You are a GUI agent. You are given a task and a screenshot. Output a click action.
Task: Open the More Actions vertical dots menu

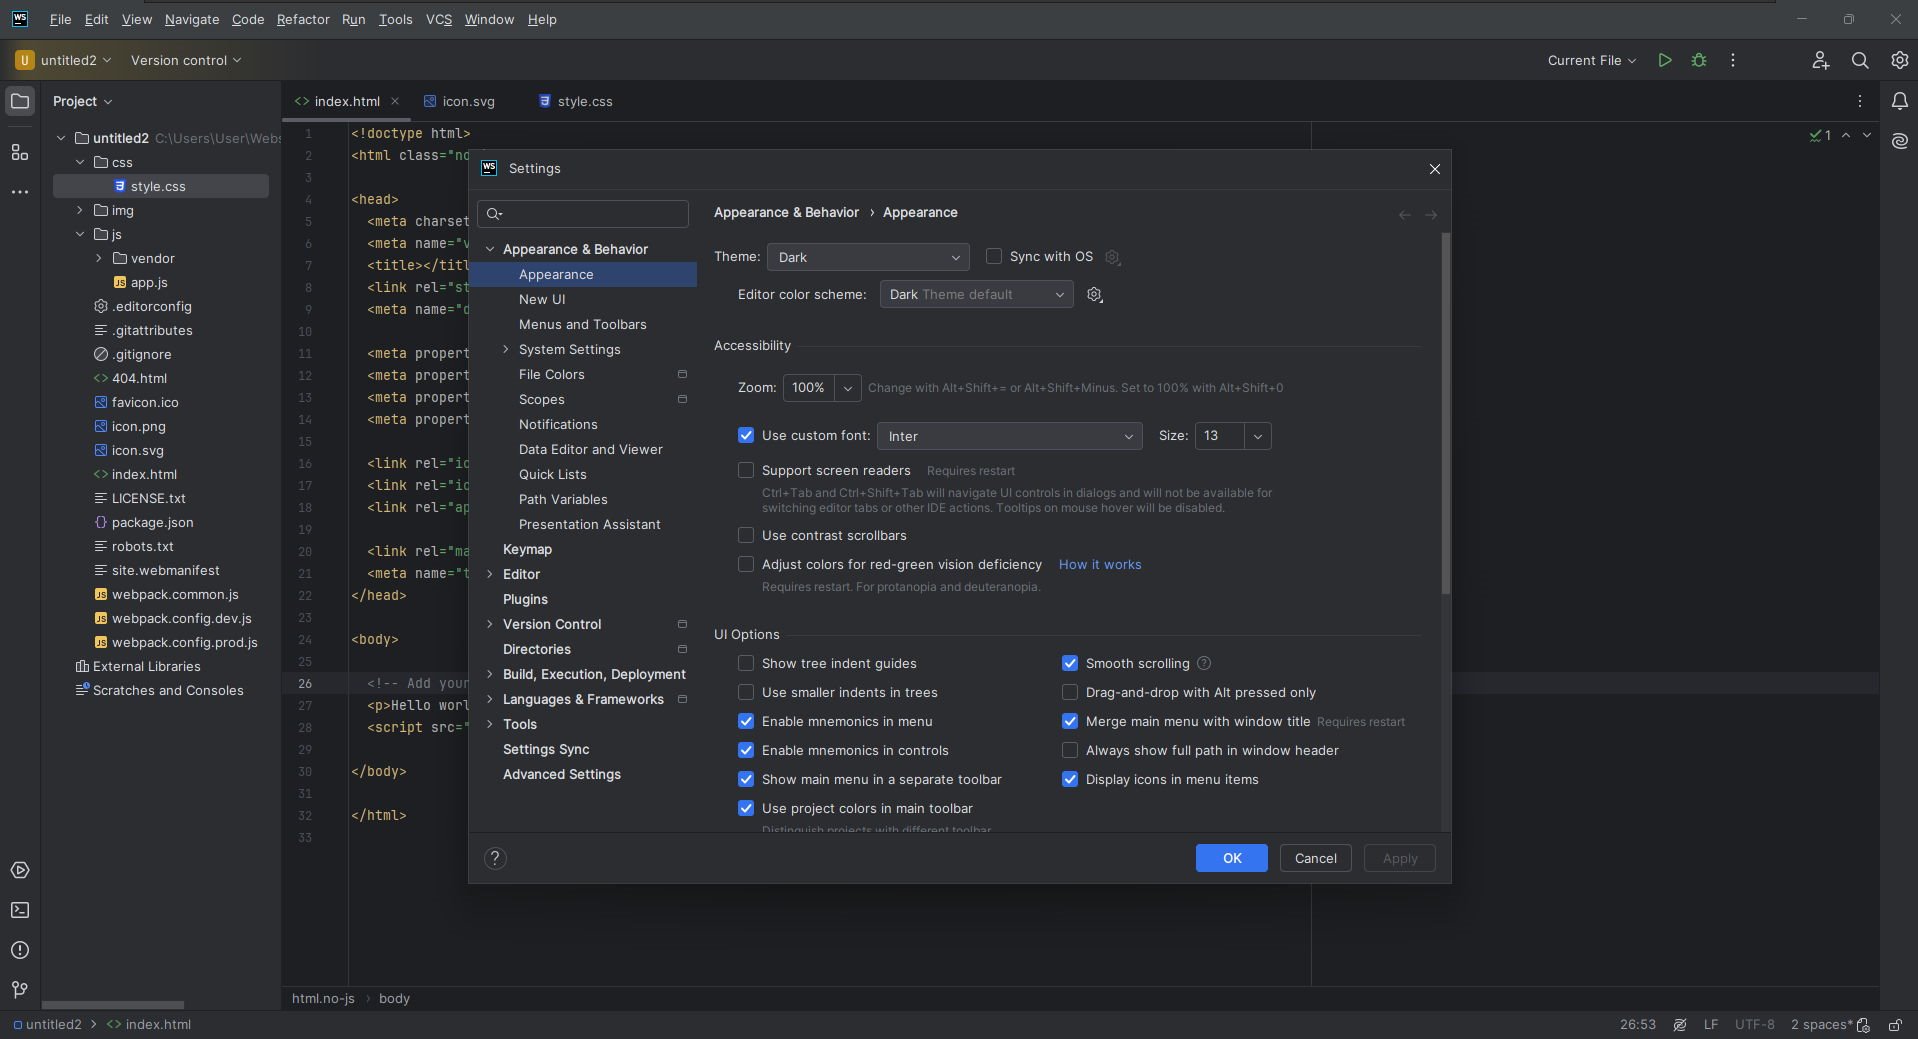[x=1733, y=60]
